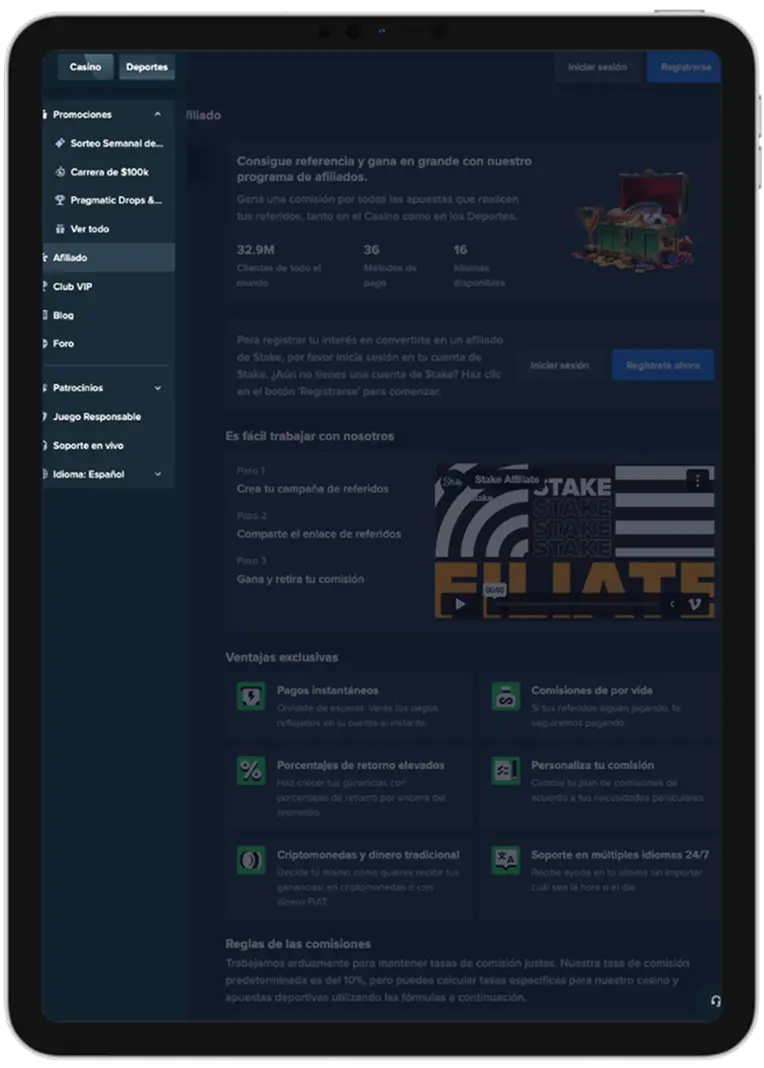Click the Porcentajes de retorno percent icon

[x=251, y=771]
